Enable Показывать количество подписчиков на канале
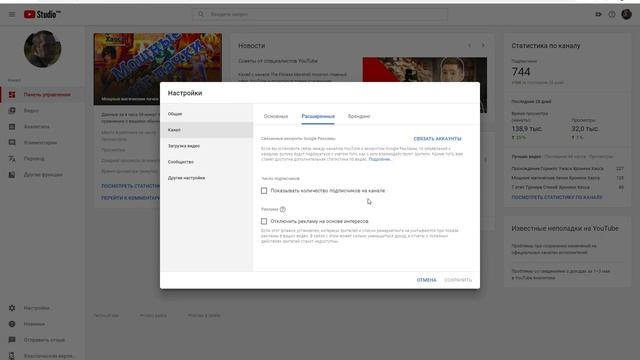640x360 pixels. (x=264, y=191)
